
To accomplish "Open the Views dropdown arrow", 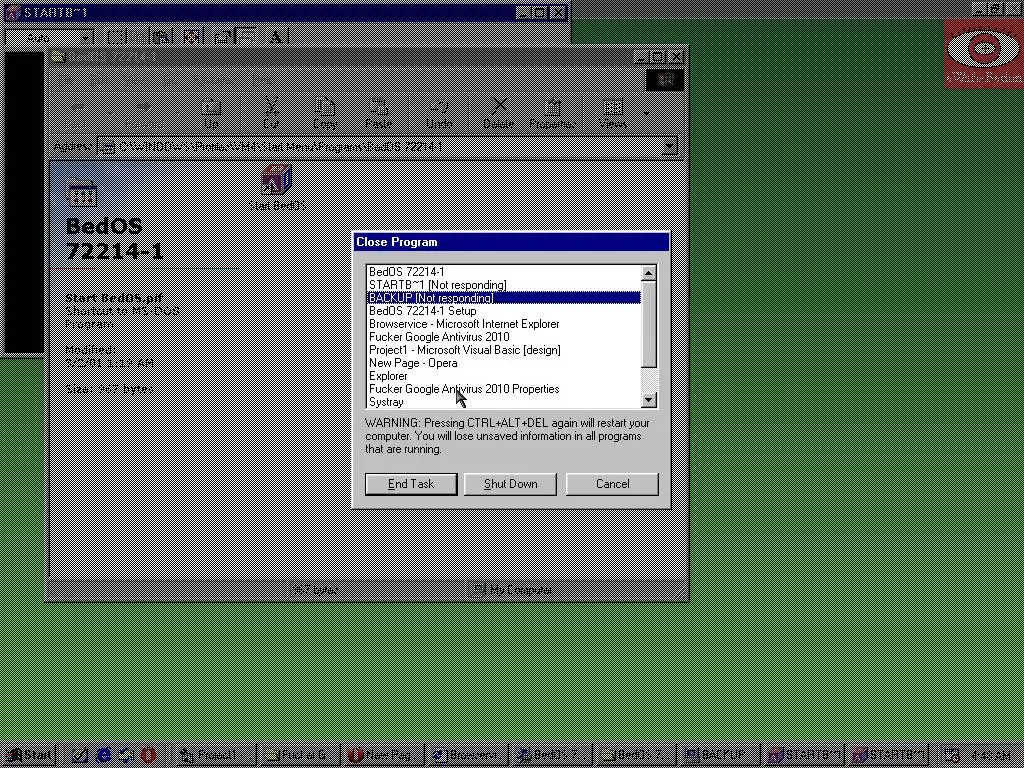I will pyautogui.click(x=647, y=114).
